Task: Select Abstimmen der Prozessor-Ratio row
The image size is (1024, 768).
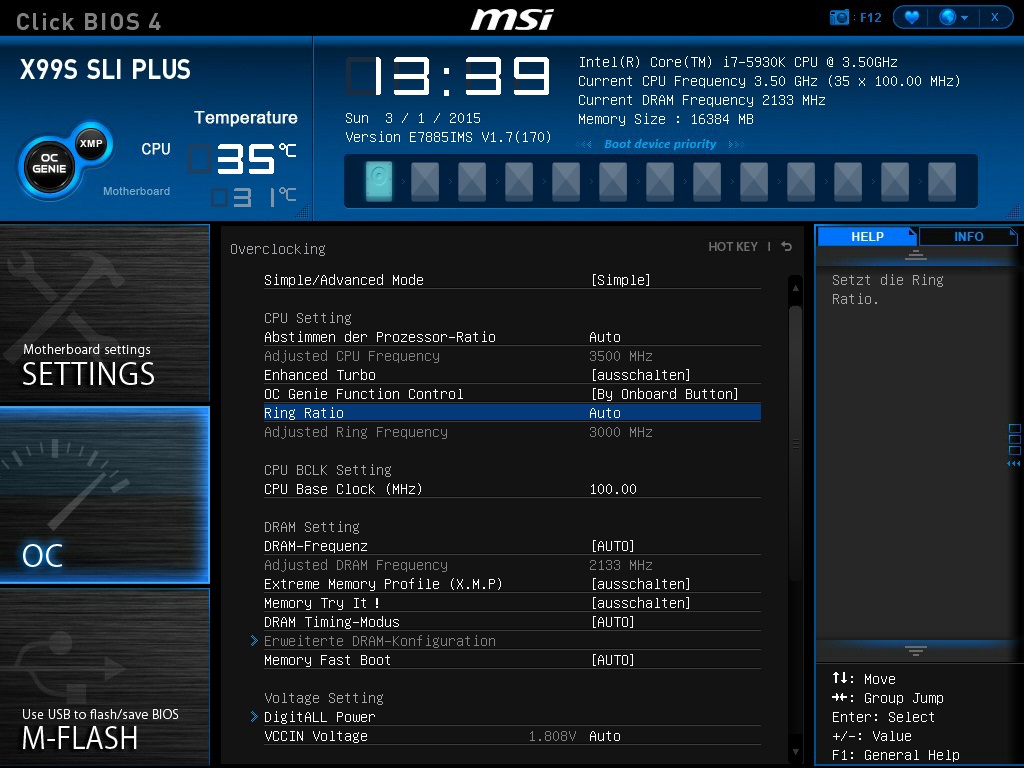Action: tap(512, 337)
